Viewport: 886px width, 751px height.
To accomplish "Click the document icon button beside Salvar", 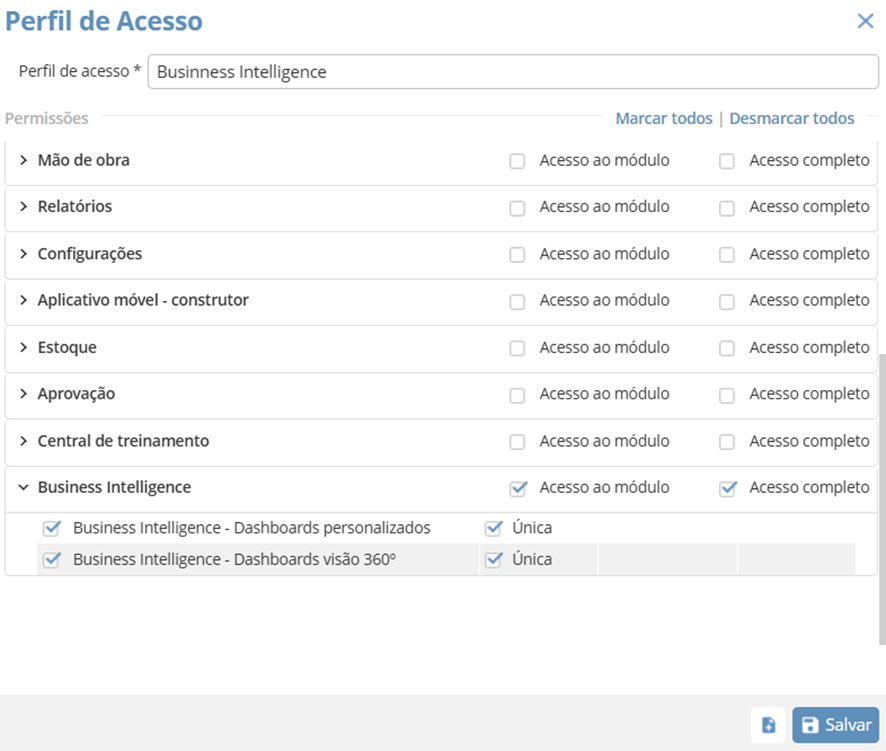I will (x=768, y=725).
